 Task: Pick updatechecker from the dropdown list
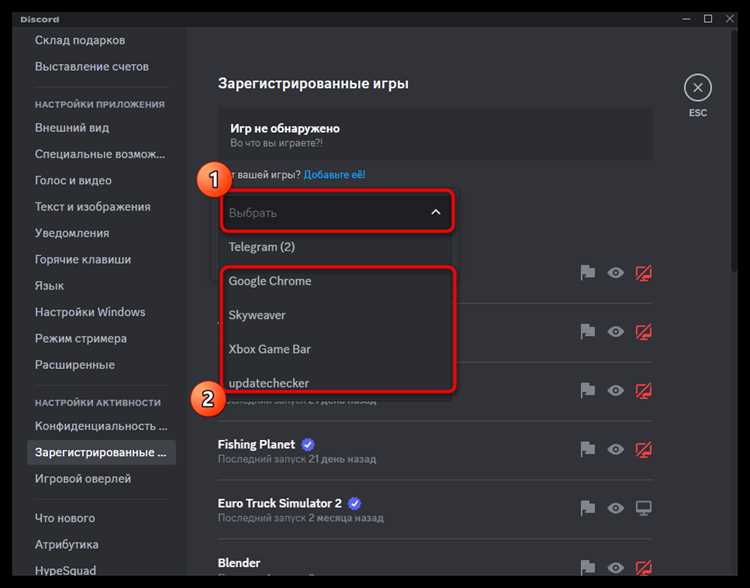tap(335, 381)
